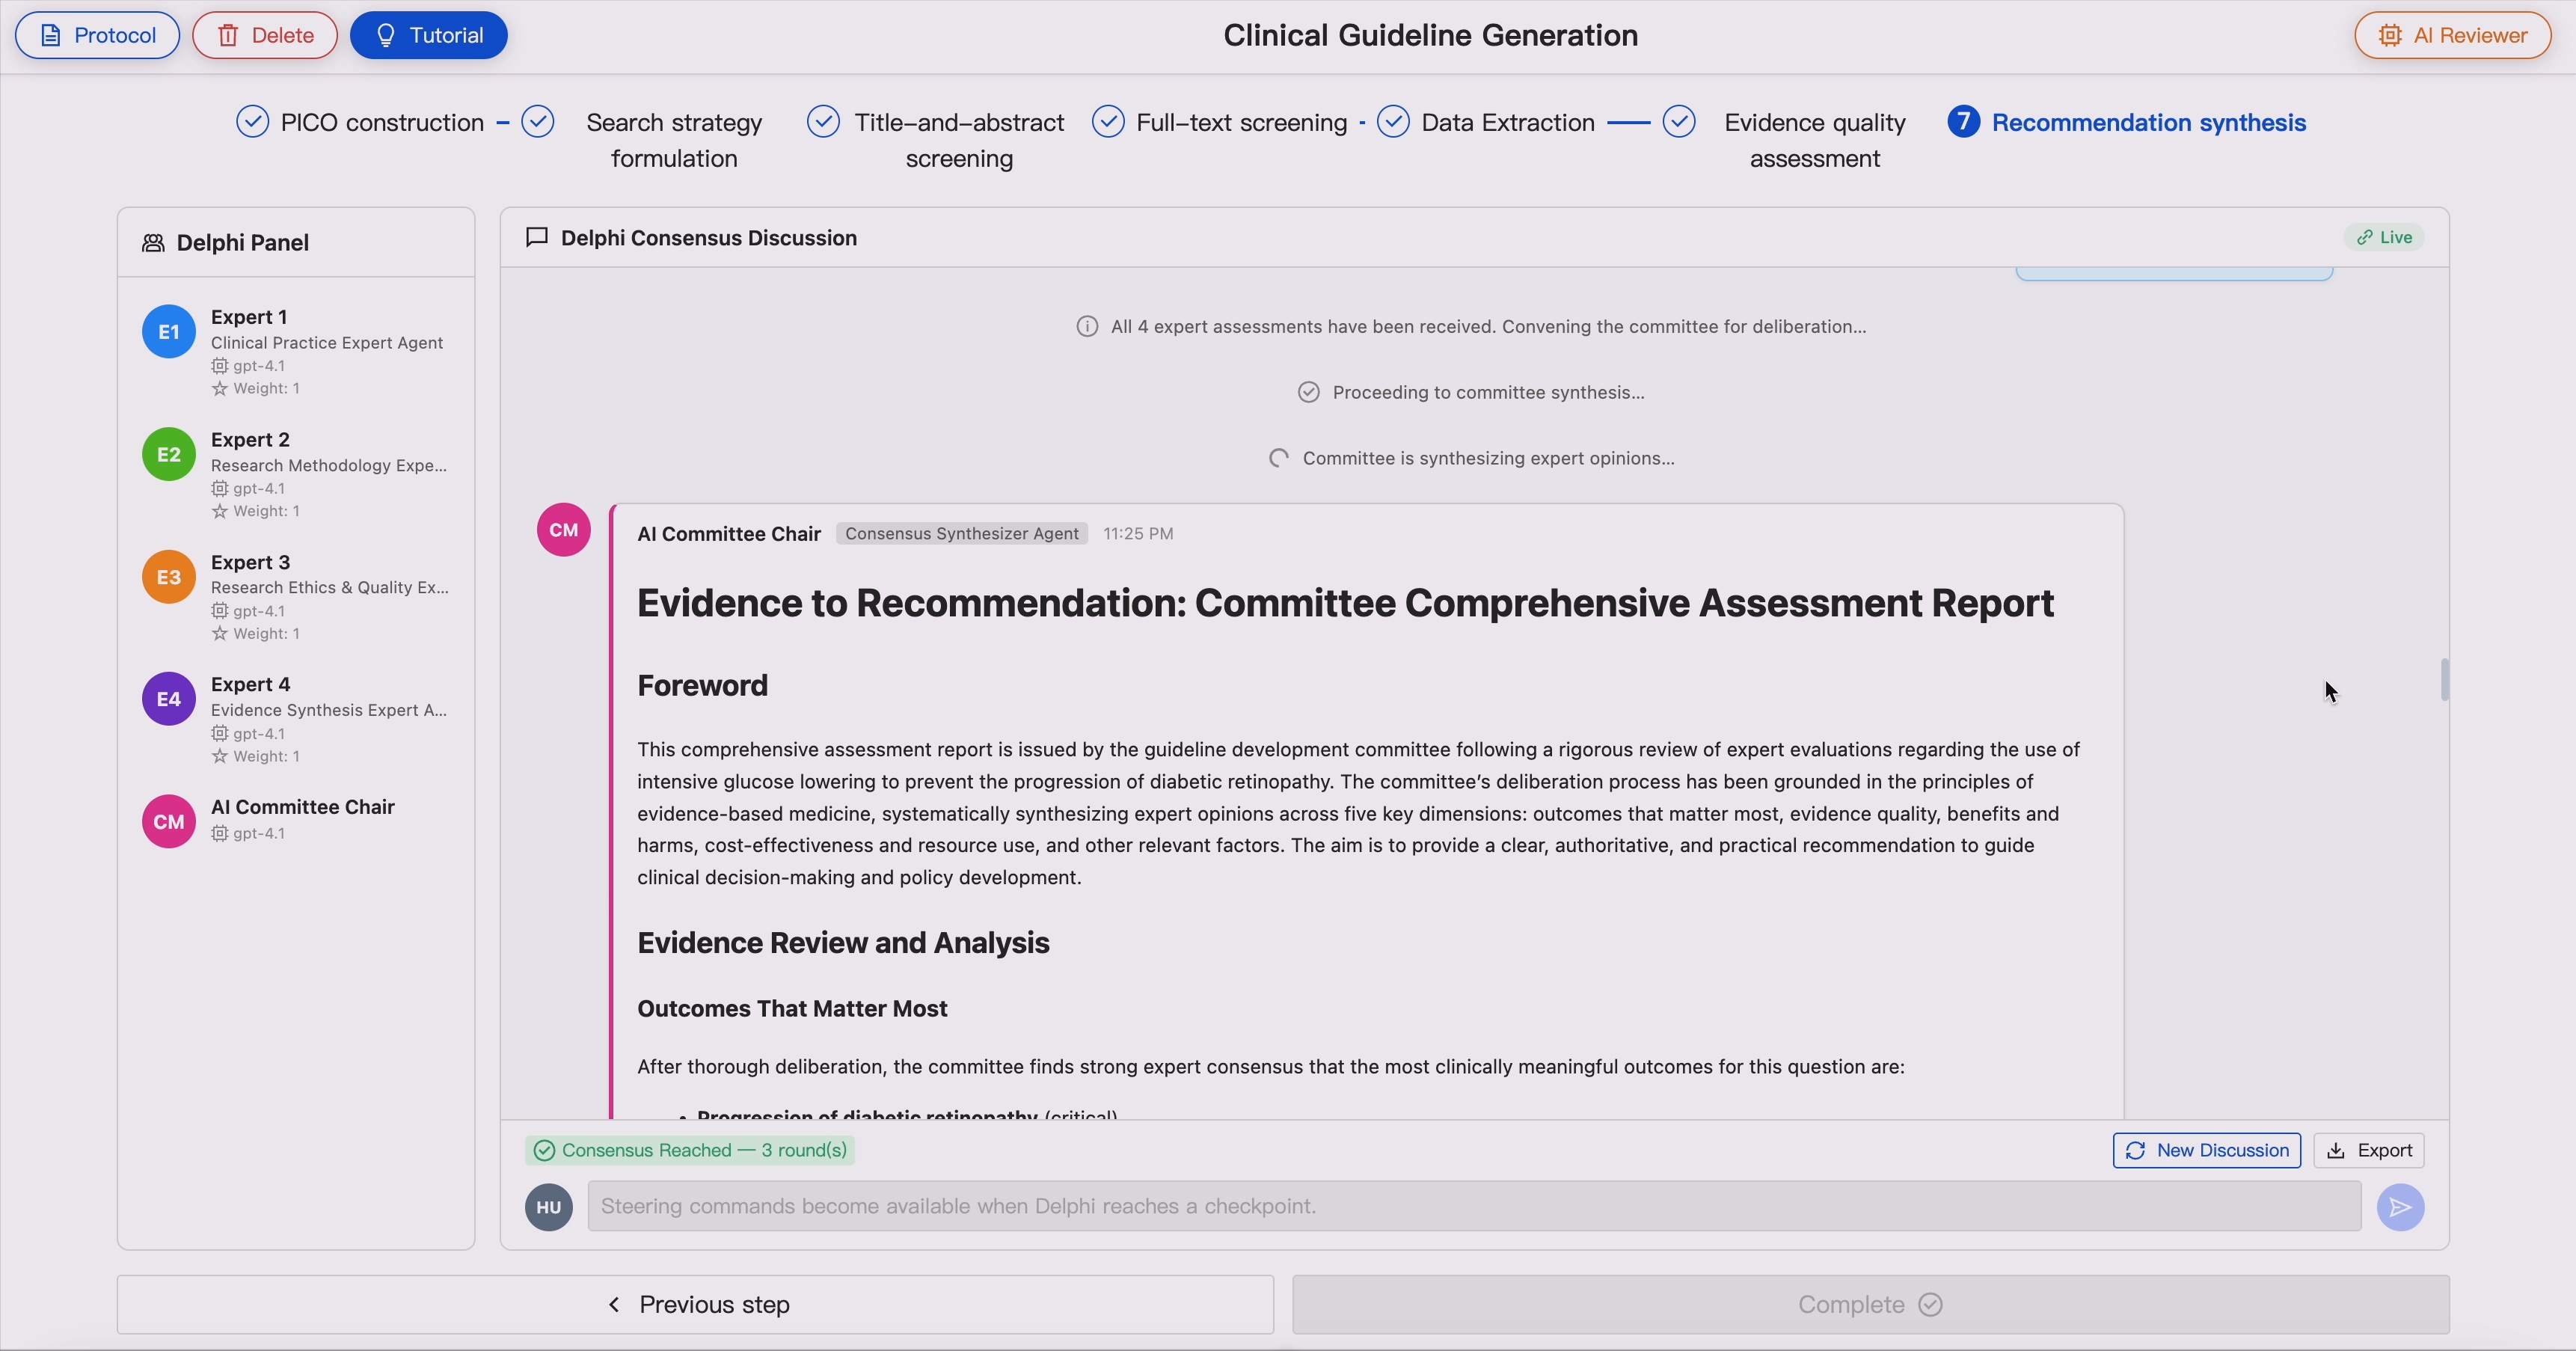This screenshot has width=2576, height=1351.
Task: Click Clinical Practice Expert Agent role text
Action: [327, 343]
